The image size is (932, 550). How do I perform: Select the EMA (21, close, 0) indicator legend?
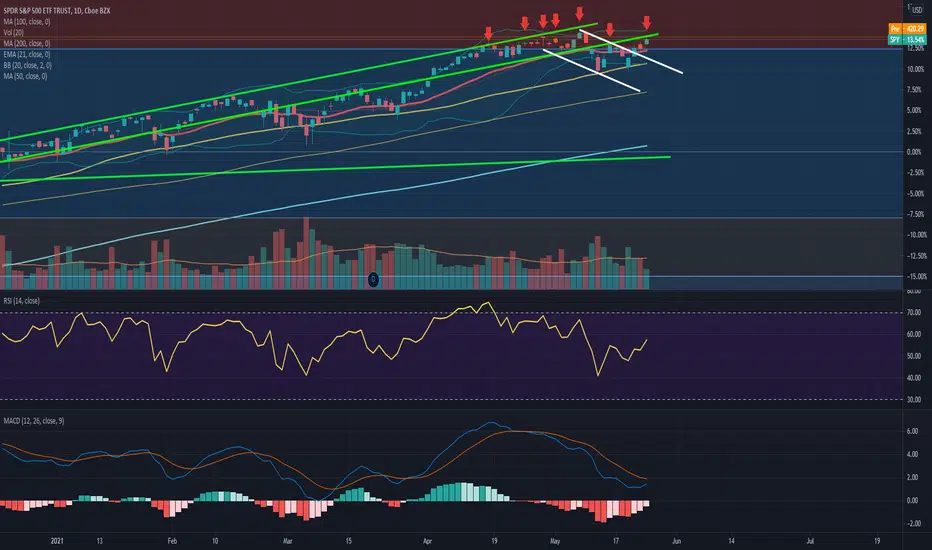coord(27,54)
